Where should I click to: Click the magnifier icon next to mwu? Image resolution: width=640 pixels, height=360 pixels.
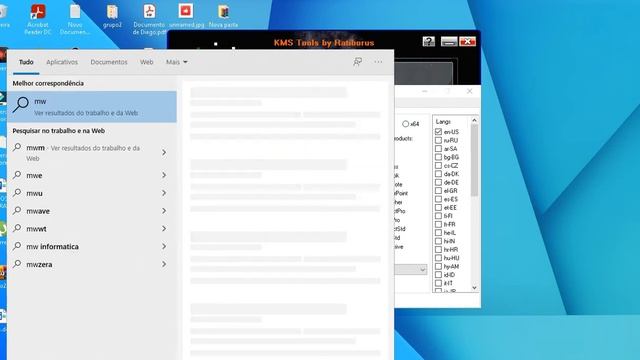(x=17, y=193)
